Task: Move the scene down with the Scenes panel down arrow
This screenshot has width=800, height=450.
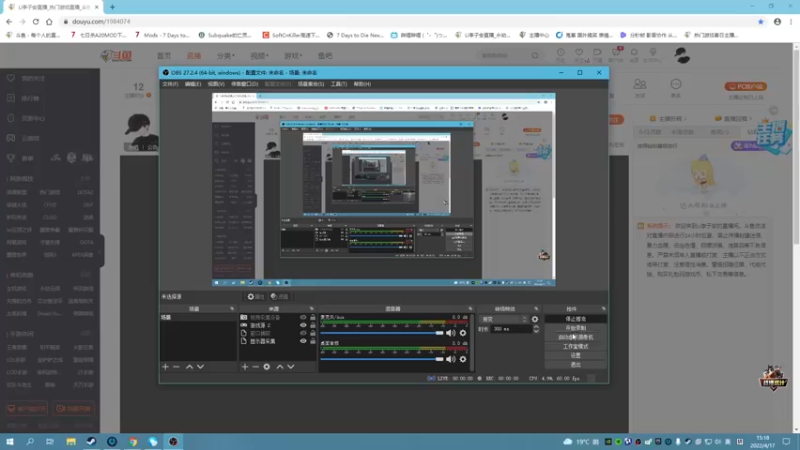Action: 201,367
